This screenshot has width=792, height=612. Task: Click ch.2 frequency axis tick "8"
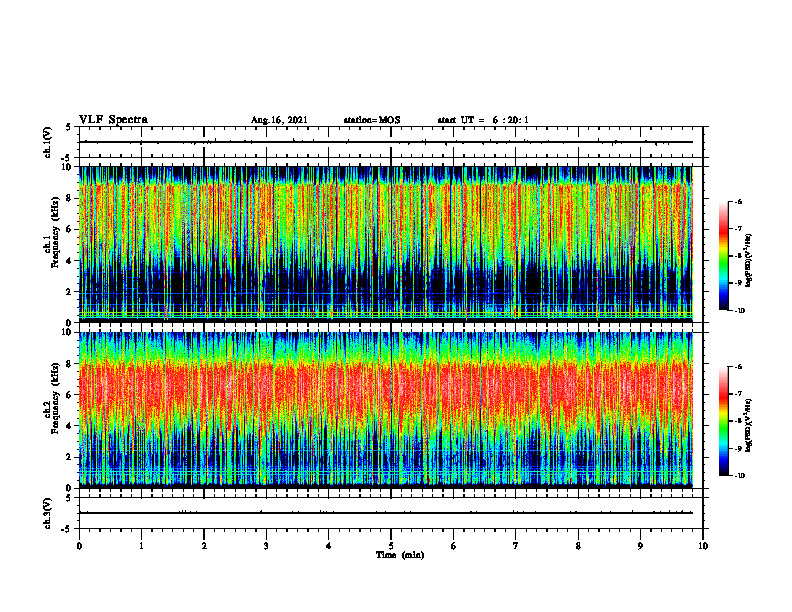pos(70,364)
